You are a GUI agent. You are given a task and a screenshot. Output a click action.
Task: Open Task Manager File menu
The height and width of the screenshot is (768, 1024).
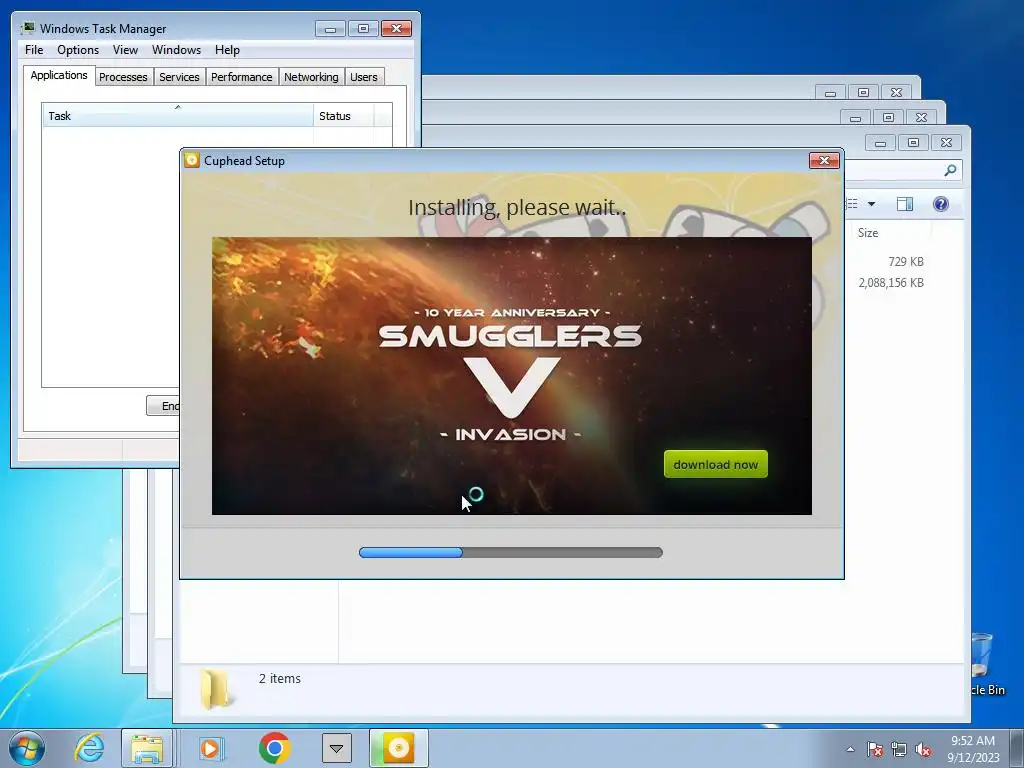point(34,50)
